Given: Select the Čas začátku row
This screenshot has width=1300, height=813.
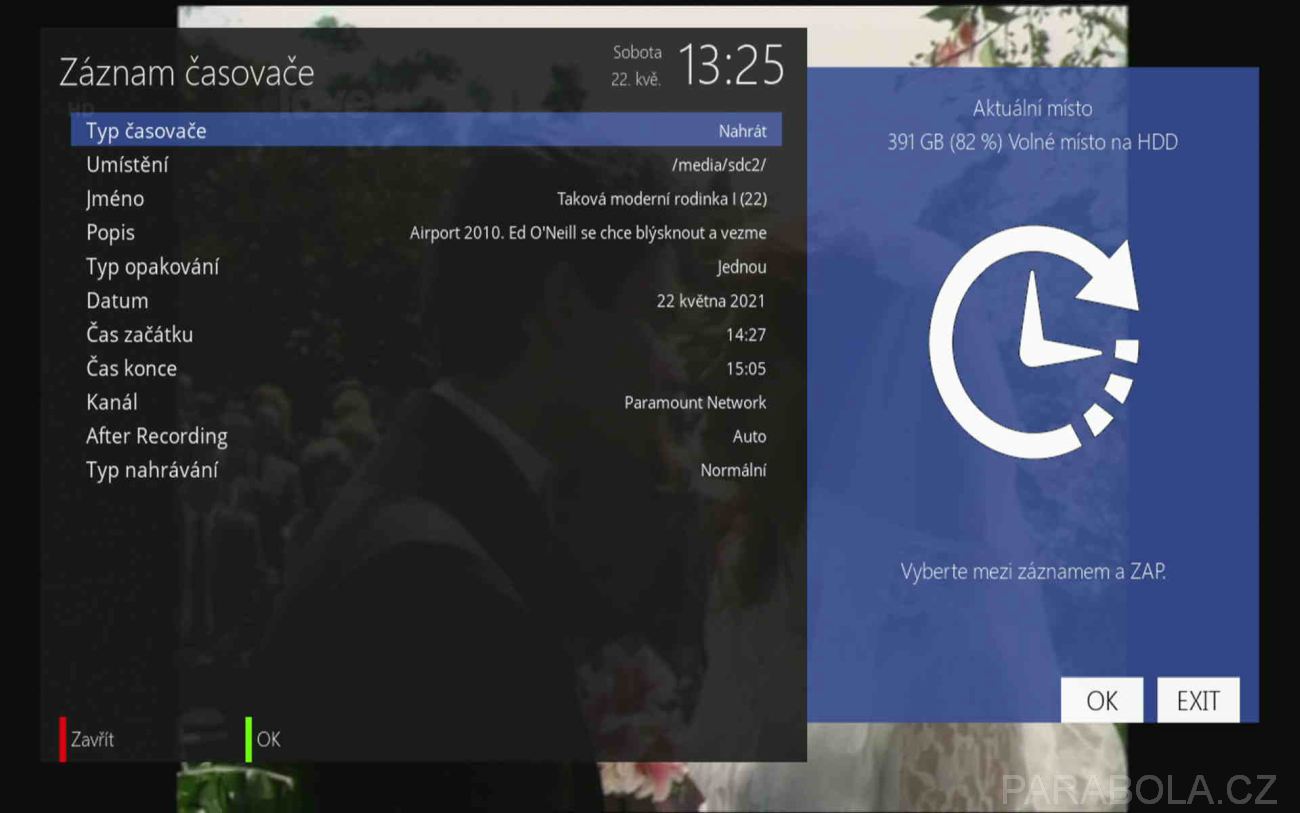Looking at the screenshot, I should pyautogui.click(x=426, y=335).
